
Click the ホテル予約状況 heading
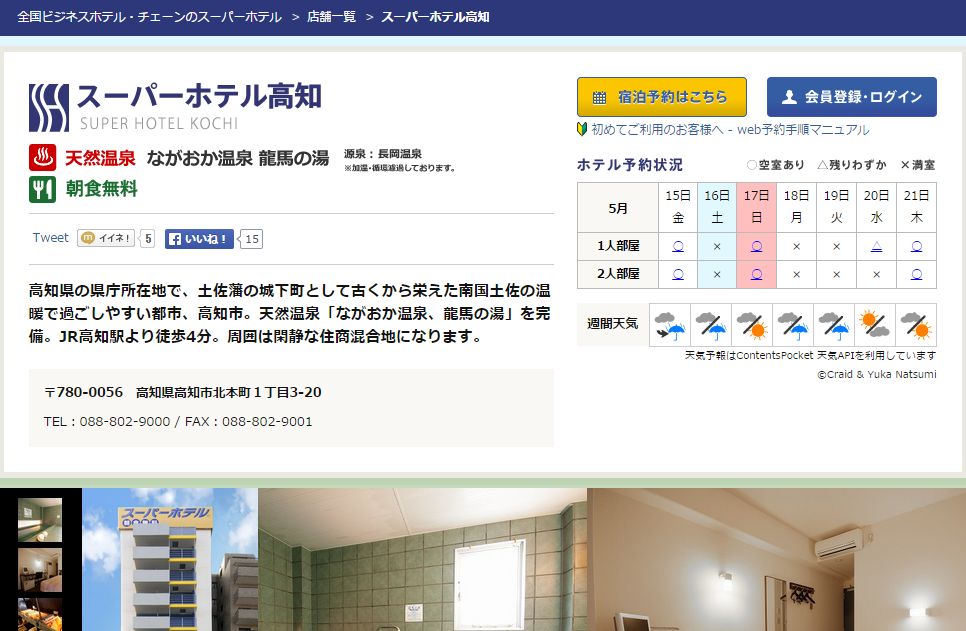pyautogui.click(x=630, y=165)
